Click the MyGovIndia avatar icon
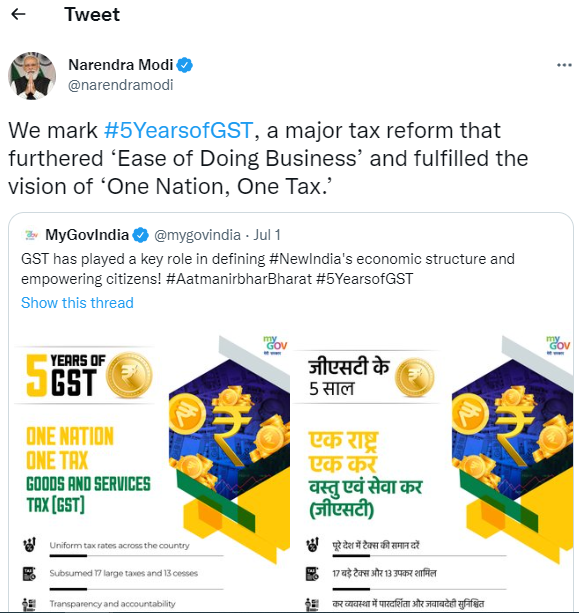 (32, 235)
